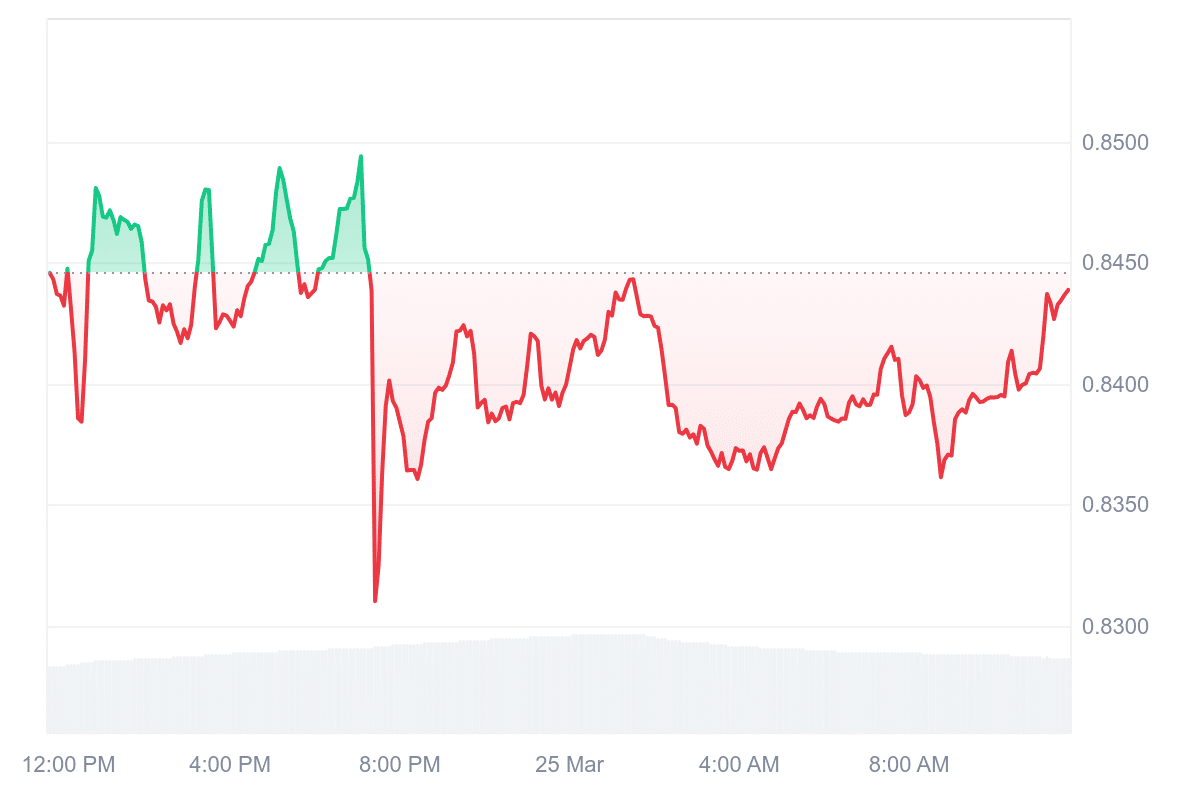
Task: Click the narrow green spike at 4:00 PM
Action: (x=206, y=225)
